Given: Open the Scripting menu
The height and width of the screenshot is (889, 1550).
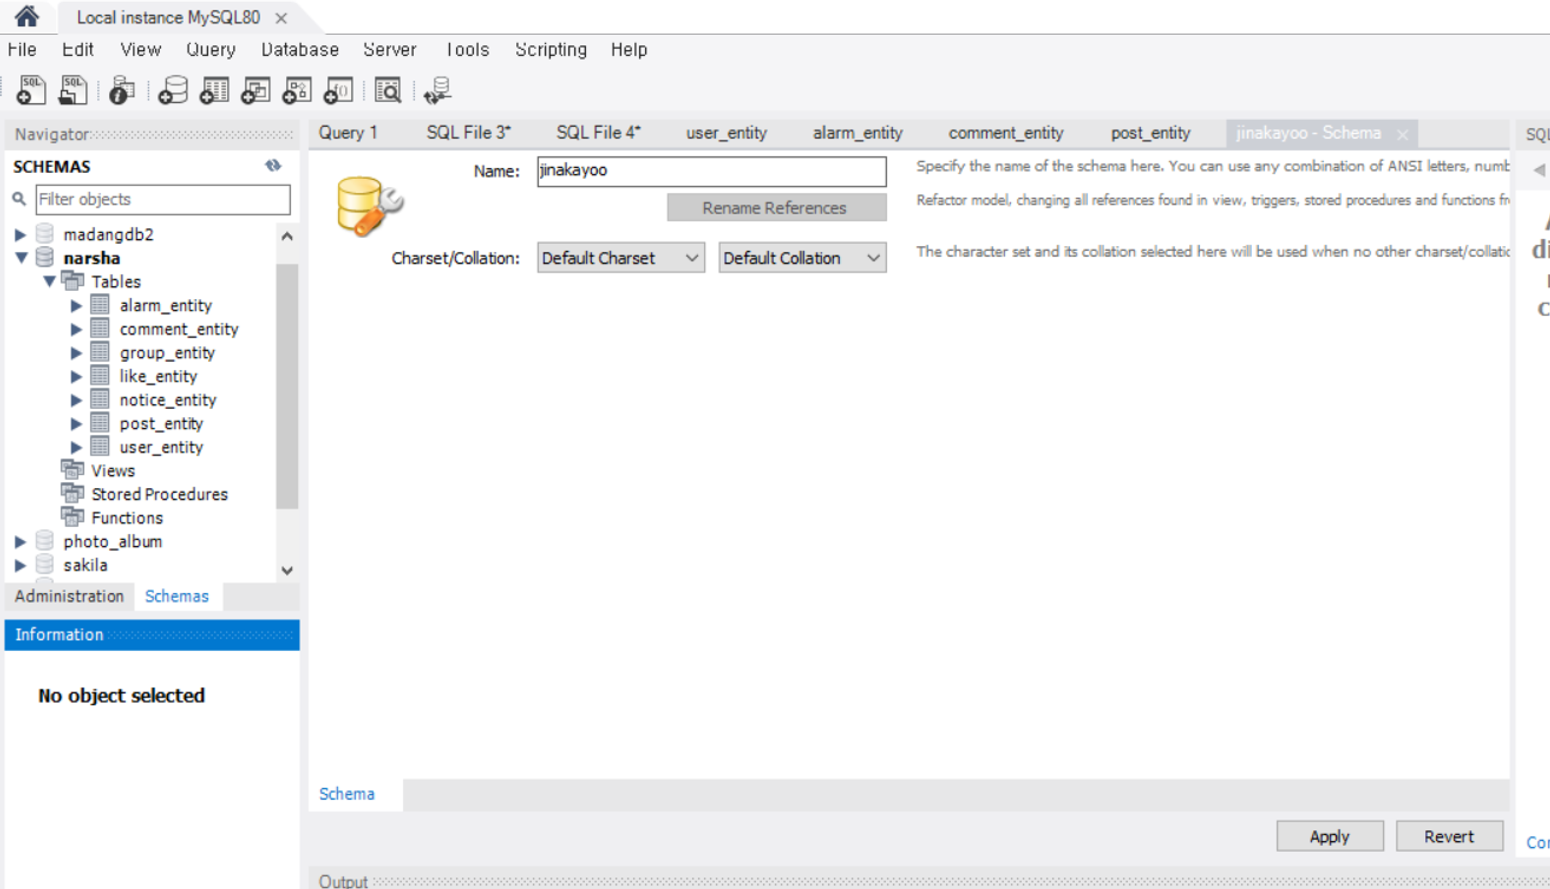Looking at the screenshot, I should pos(551,49).
